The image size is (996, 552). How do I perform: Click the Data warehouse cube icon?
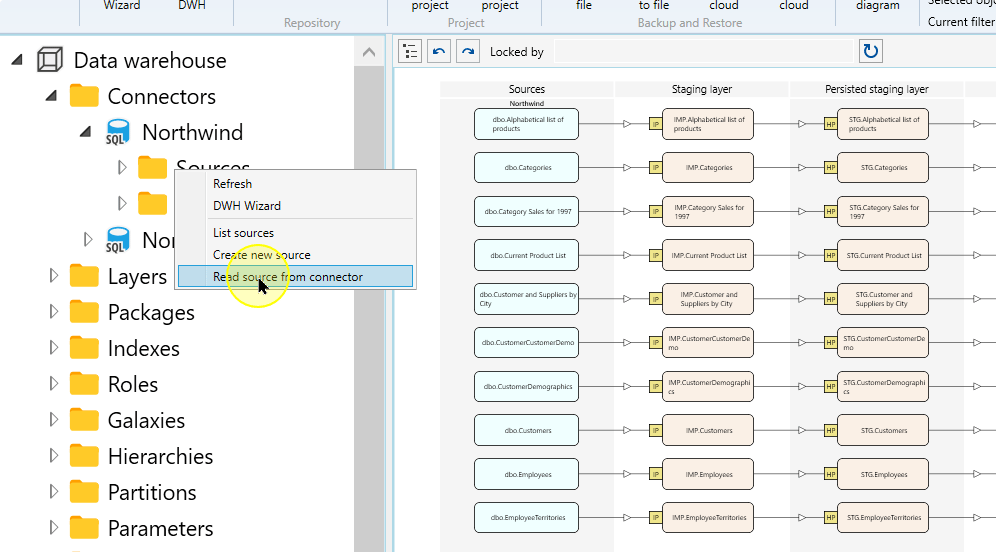50,60
